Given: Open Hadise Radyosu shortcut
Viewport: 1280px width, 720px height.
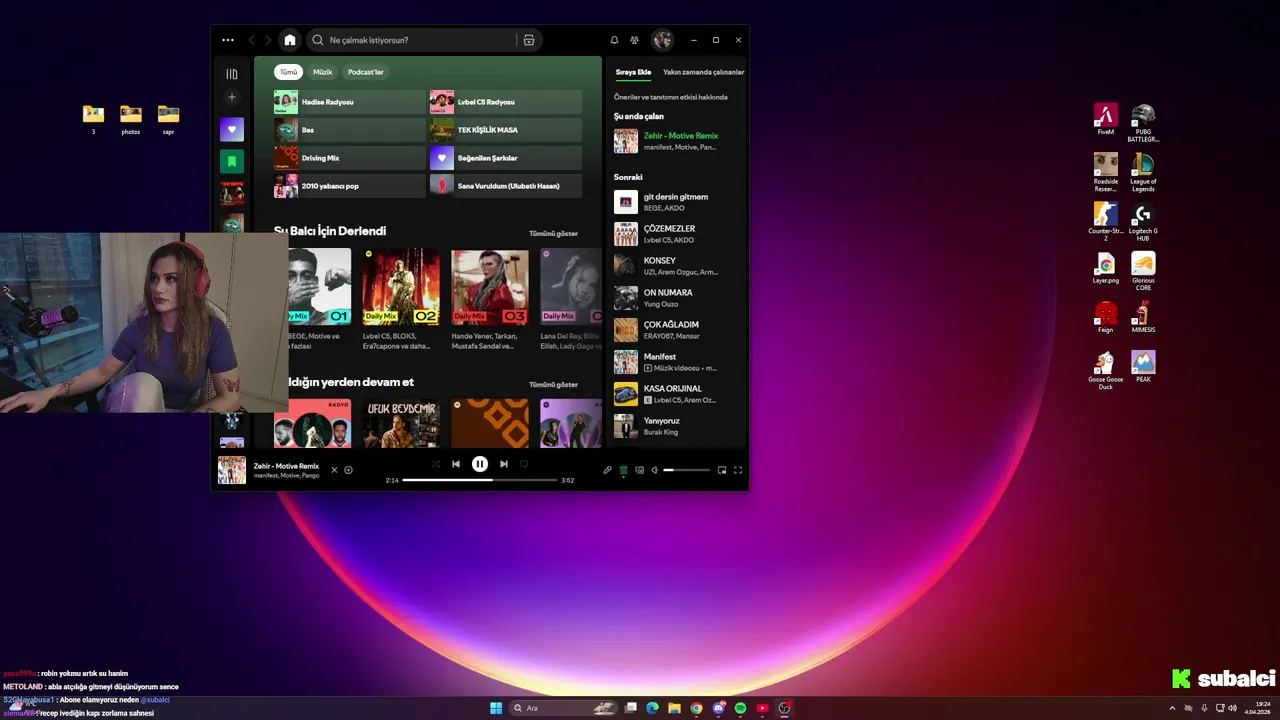Looking at the screenshot, I should tap(350, 102).
